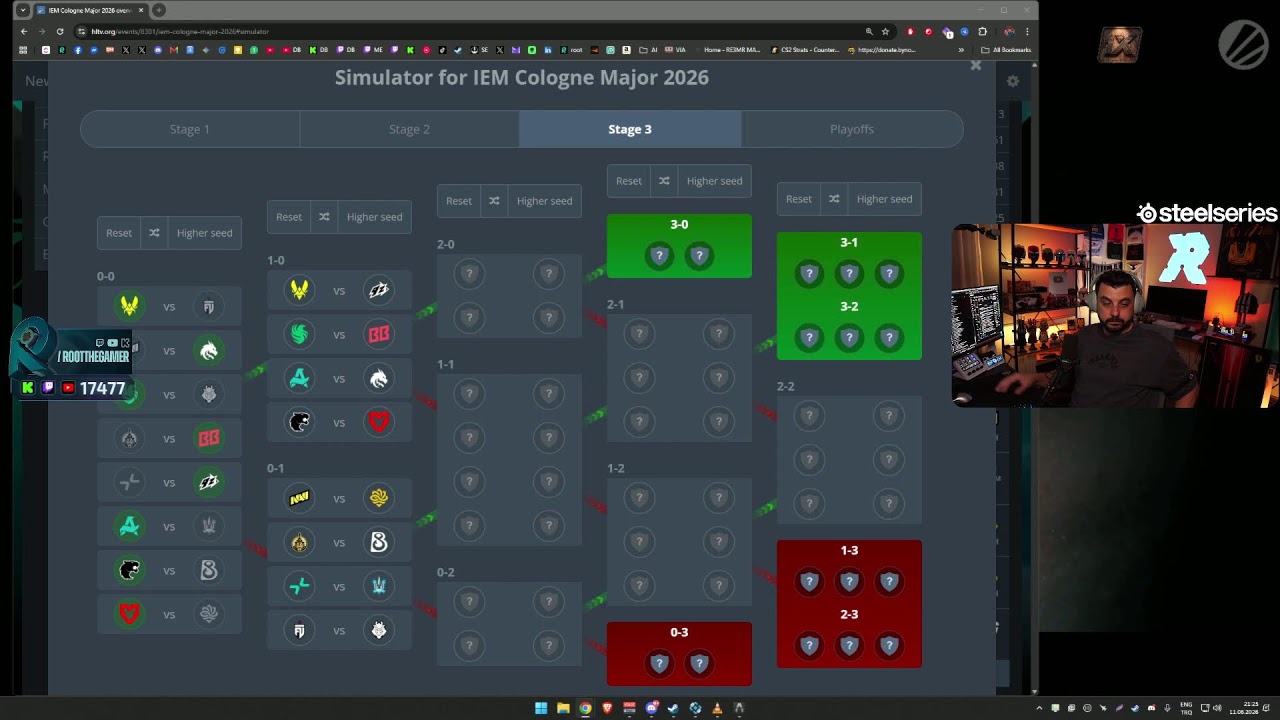Image resolution: width=1280 pixels, height=720 pixels.
Task: Pick Spirit's dragon logo in the 0-0 round
Action: [x=209, y=350]
